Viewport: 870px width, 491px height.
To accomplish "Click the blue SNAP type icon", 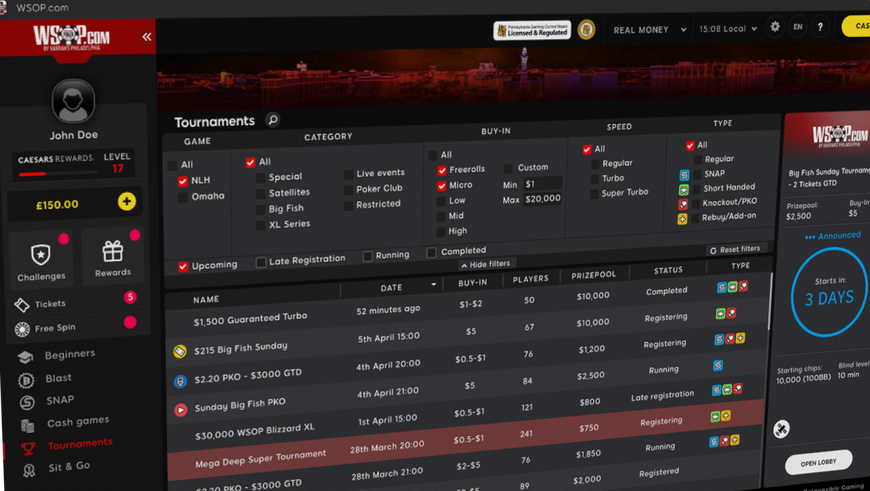I will [x=684, y=175].
